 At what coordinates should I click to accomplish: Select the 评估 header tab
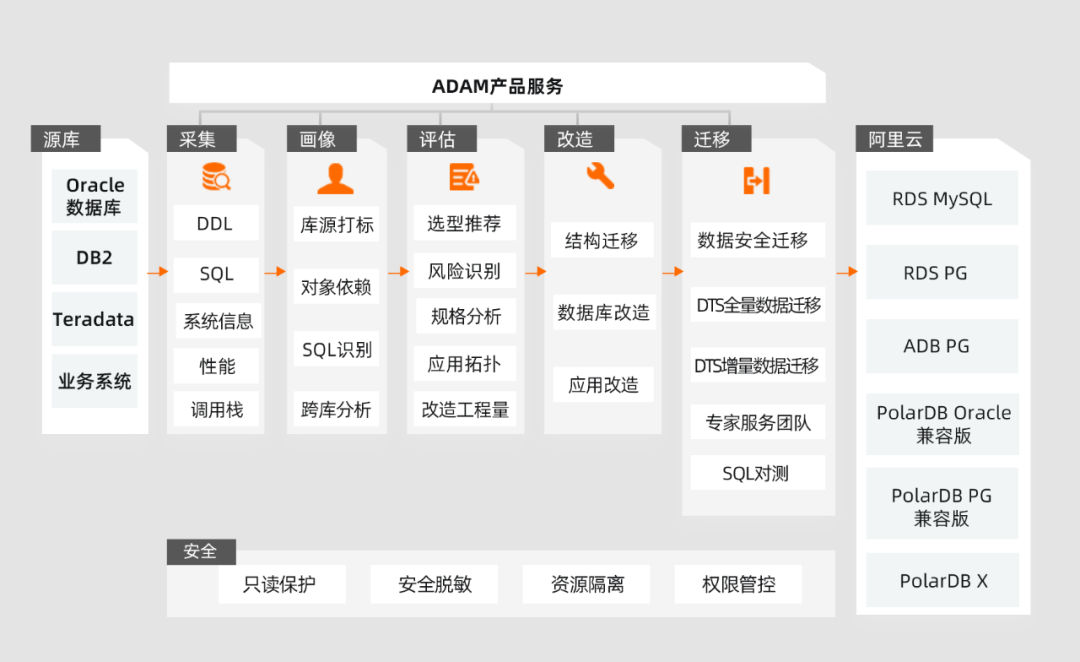pyautogui.click(x=442, y=138)
